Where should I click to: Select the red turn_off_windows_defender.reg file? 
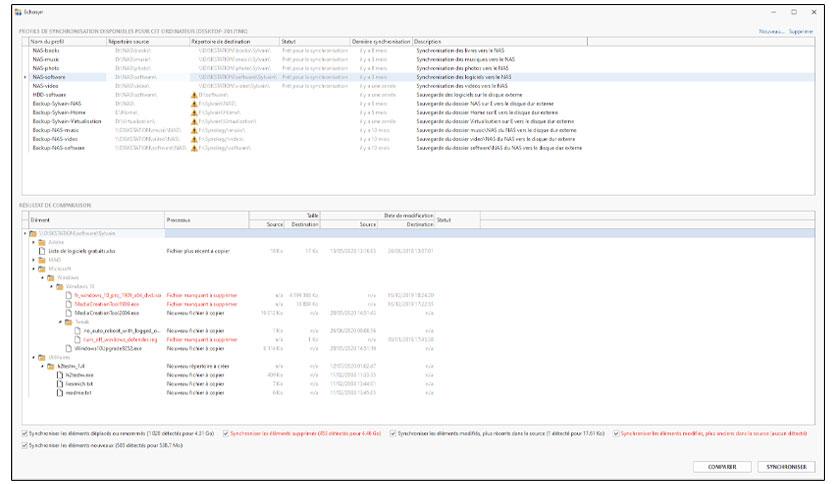click(x=120, y=340)
